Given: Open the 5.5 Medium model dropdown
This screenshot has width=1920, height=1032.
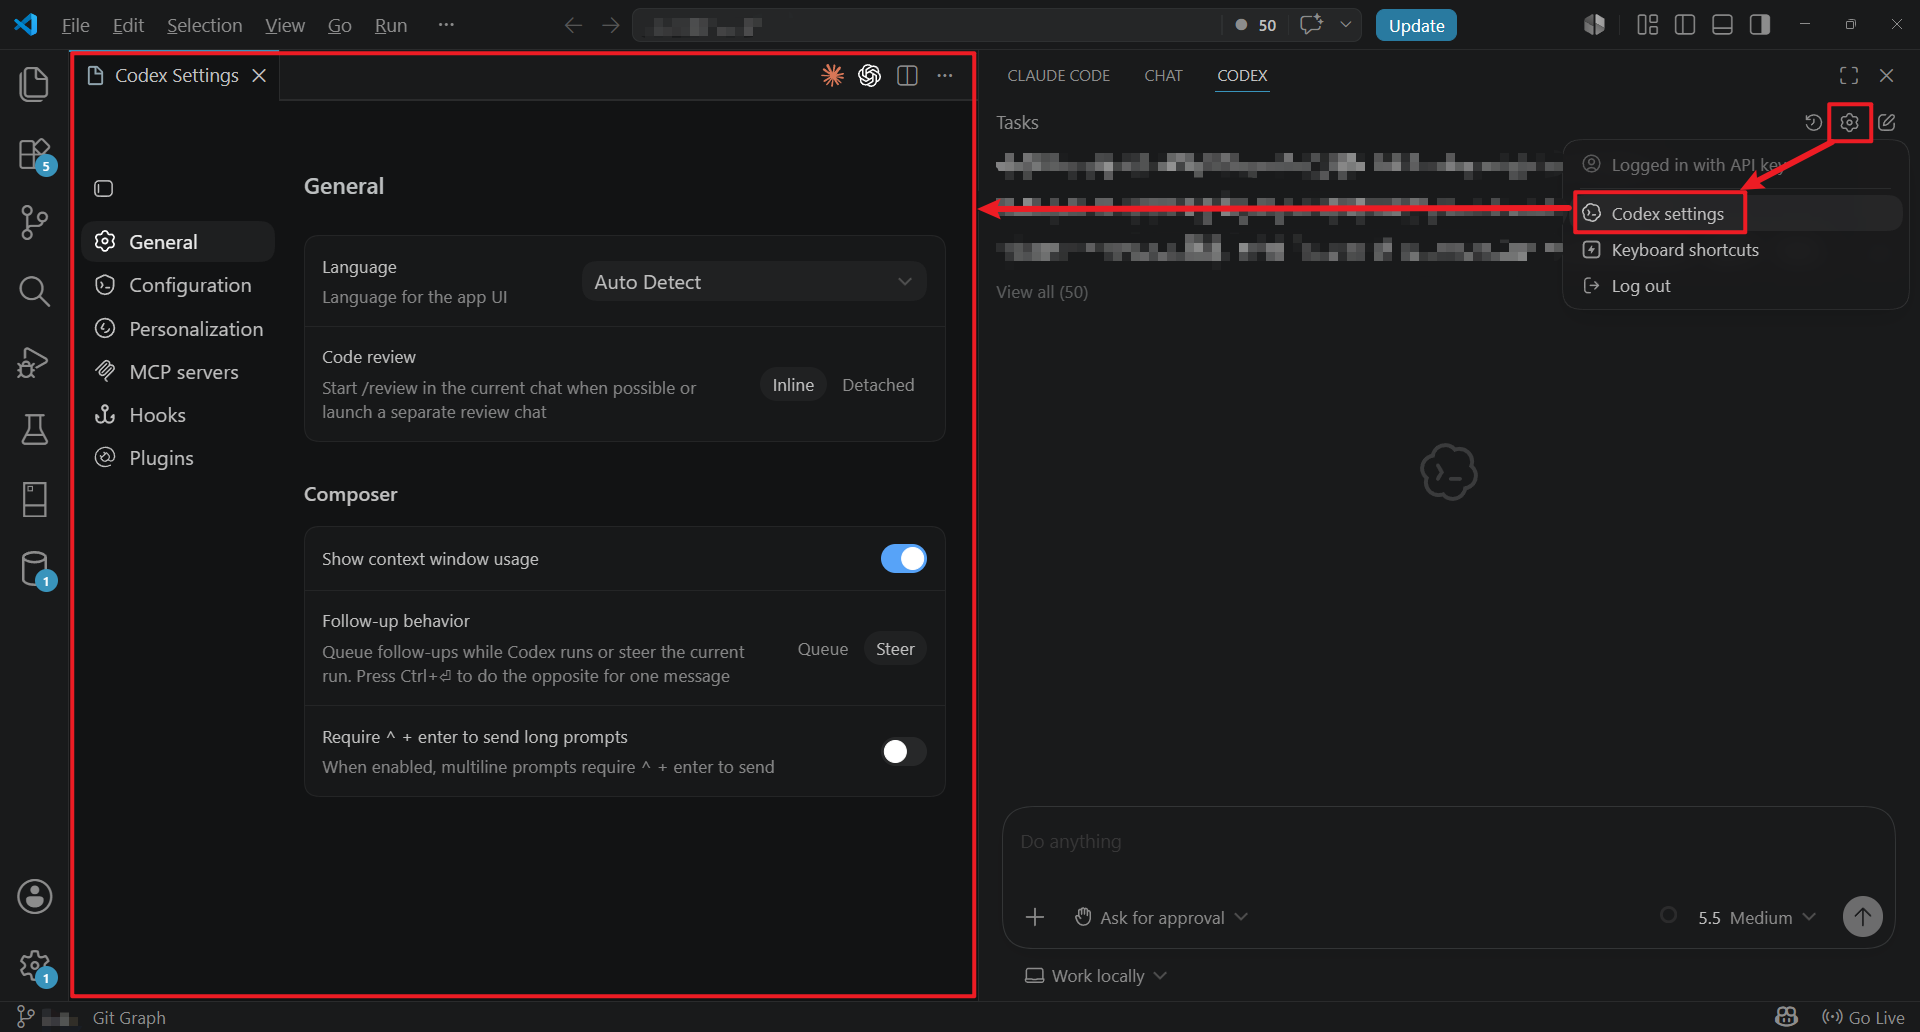Looking at the screenshot, I should [x=1756, y=917].
